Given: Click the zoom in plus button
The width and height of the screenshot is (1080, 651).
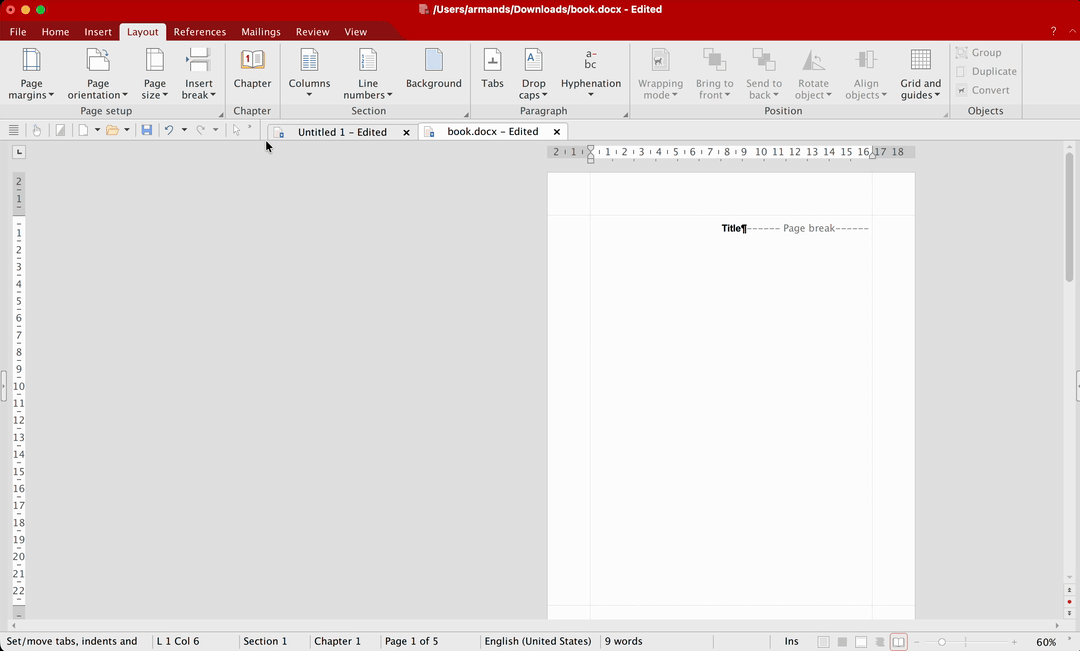Looking at the screenshot, I should [x=1014, y=641].
